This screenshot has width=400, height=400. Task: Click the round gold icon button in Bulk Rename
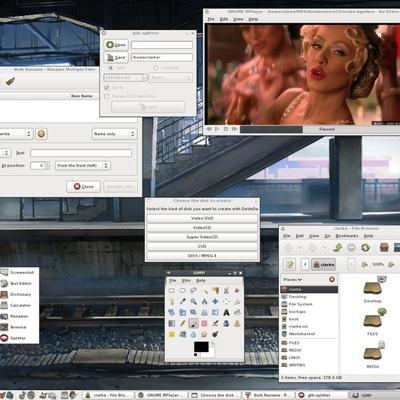tap(41, 134)
